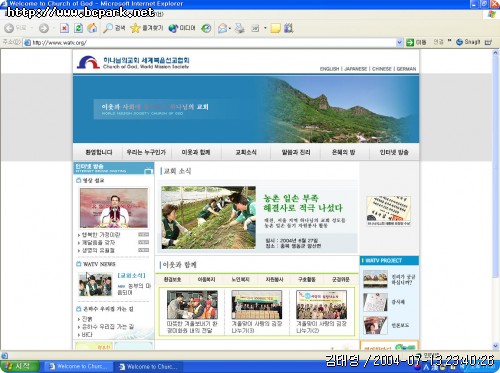The height and width of the screenshot is (373, 500).
Task: Open the 김장 나누기(3) photo thumbnail
Action: tap(257, 305)
